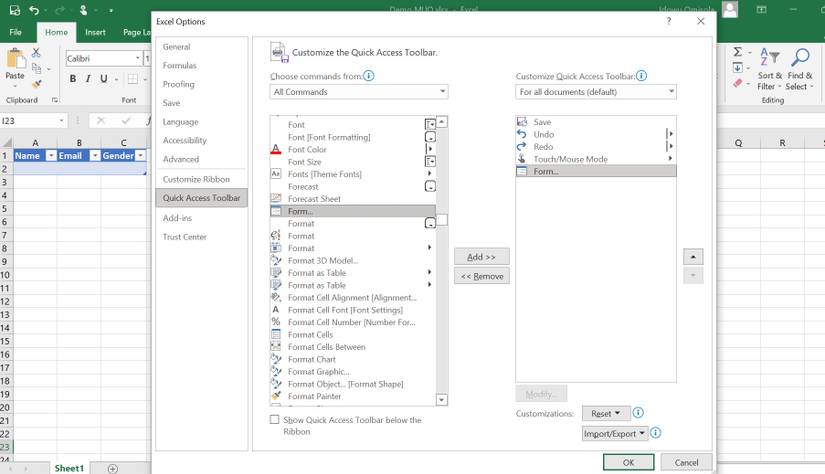Click the Help question mark in Excel Options

tap(669, 21)
